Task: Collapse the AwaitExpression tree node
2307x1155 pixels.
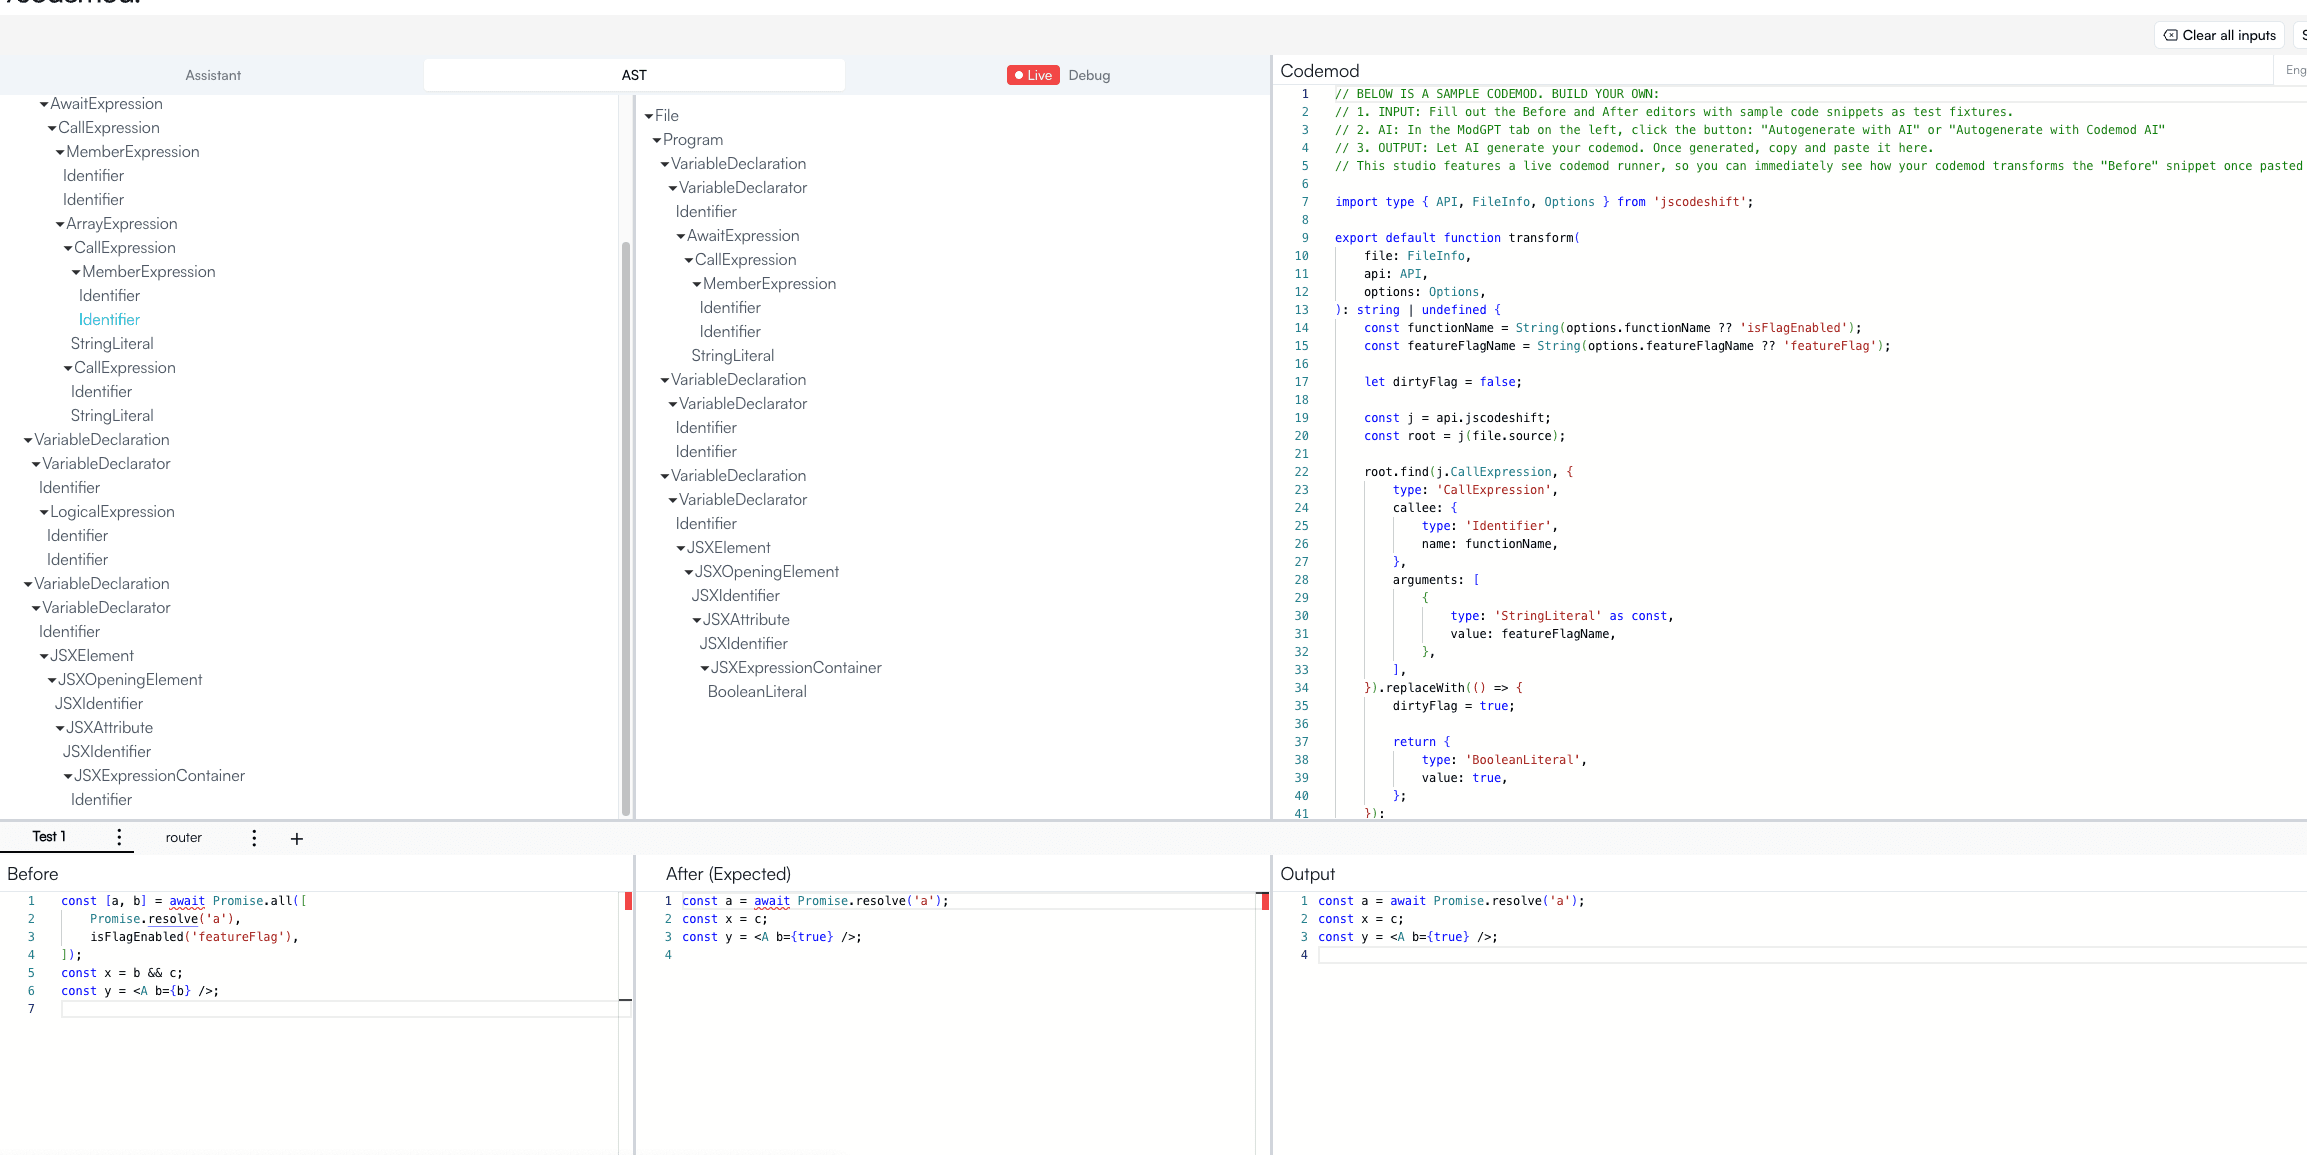Action: coord(44,103)
